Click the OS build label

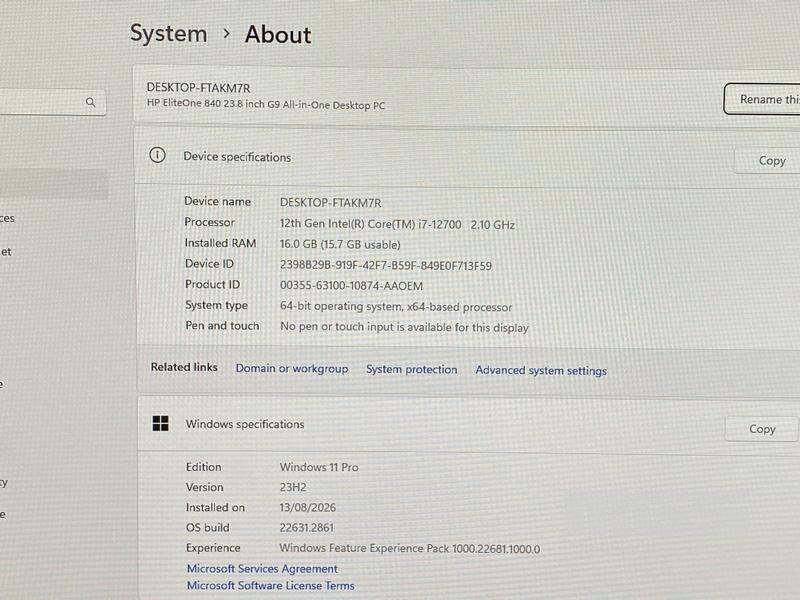tap(208, 528)
